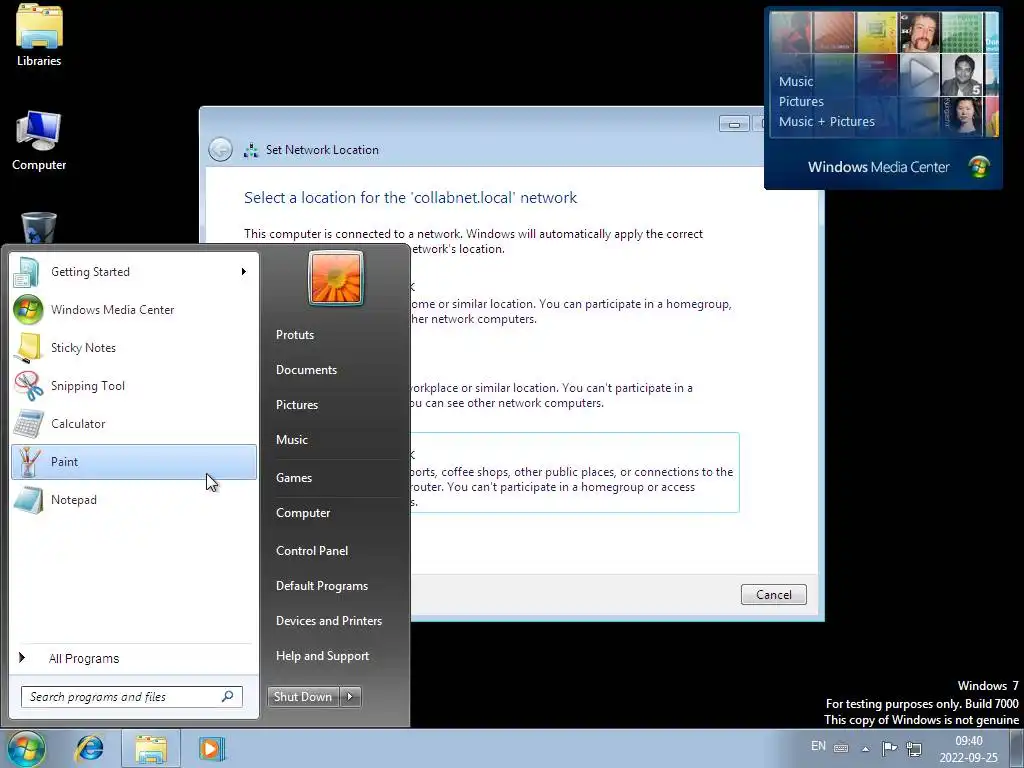The height and width of the screenshot is (768, 1024).
Task: Open the EN language selector
Action: [818, 746]
